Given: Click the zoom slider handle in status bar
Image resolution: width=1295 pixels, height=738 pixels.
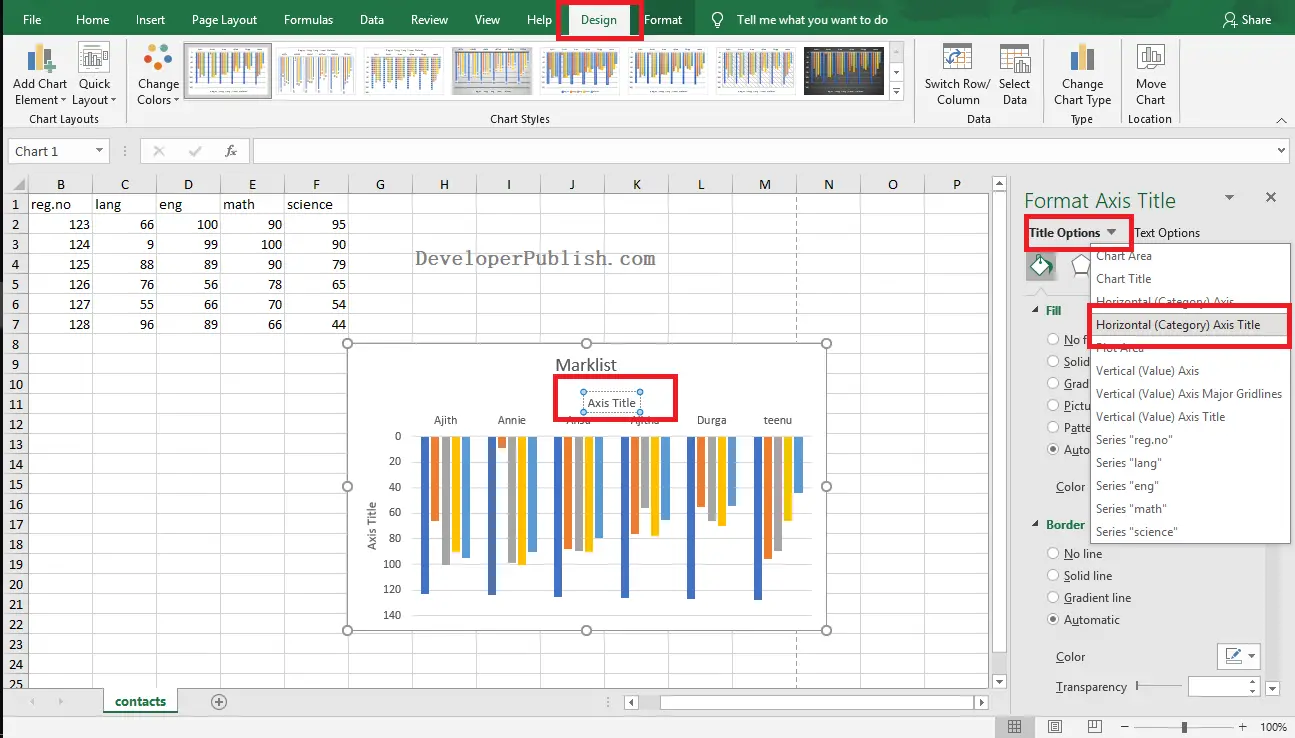Looking at the screenshot, I should coord(1184,727).
